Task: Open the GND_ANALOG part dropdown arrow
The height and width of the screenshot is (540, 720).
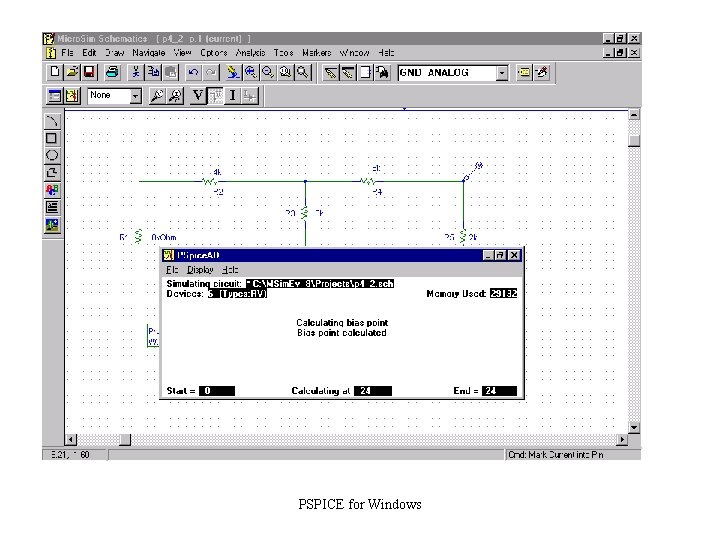Action: (502, 73)
